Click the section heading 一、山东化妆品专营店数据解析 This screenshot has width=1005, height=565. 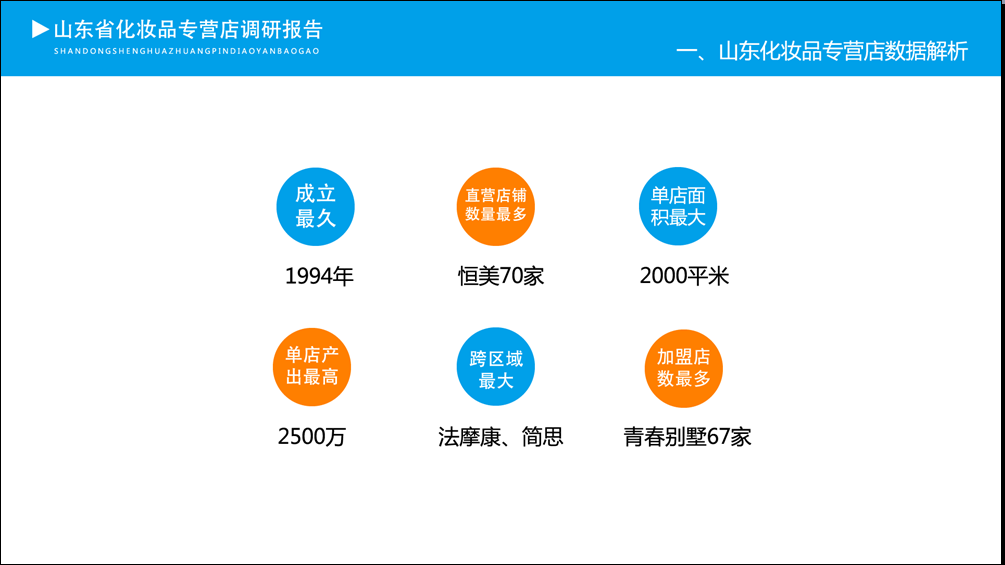tap(822, 51)
